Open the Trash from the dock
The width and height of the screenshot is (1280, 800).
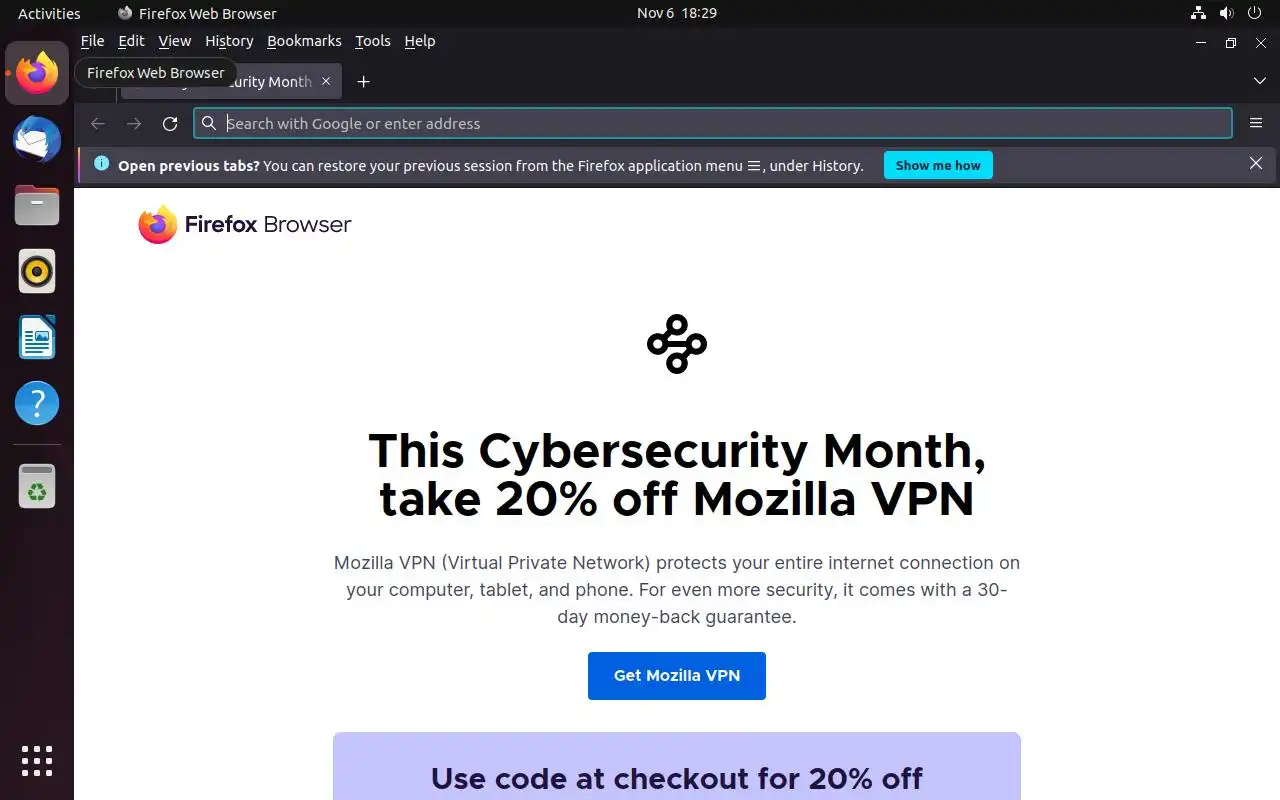pos(37,486)
